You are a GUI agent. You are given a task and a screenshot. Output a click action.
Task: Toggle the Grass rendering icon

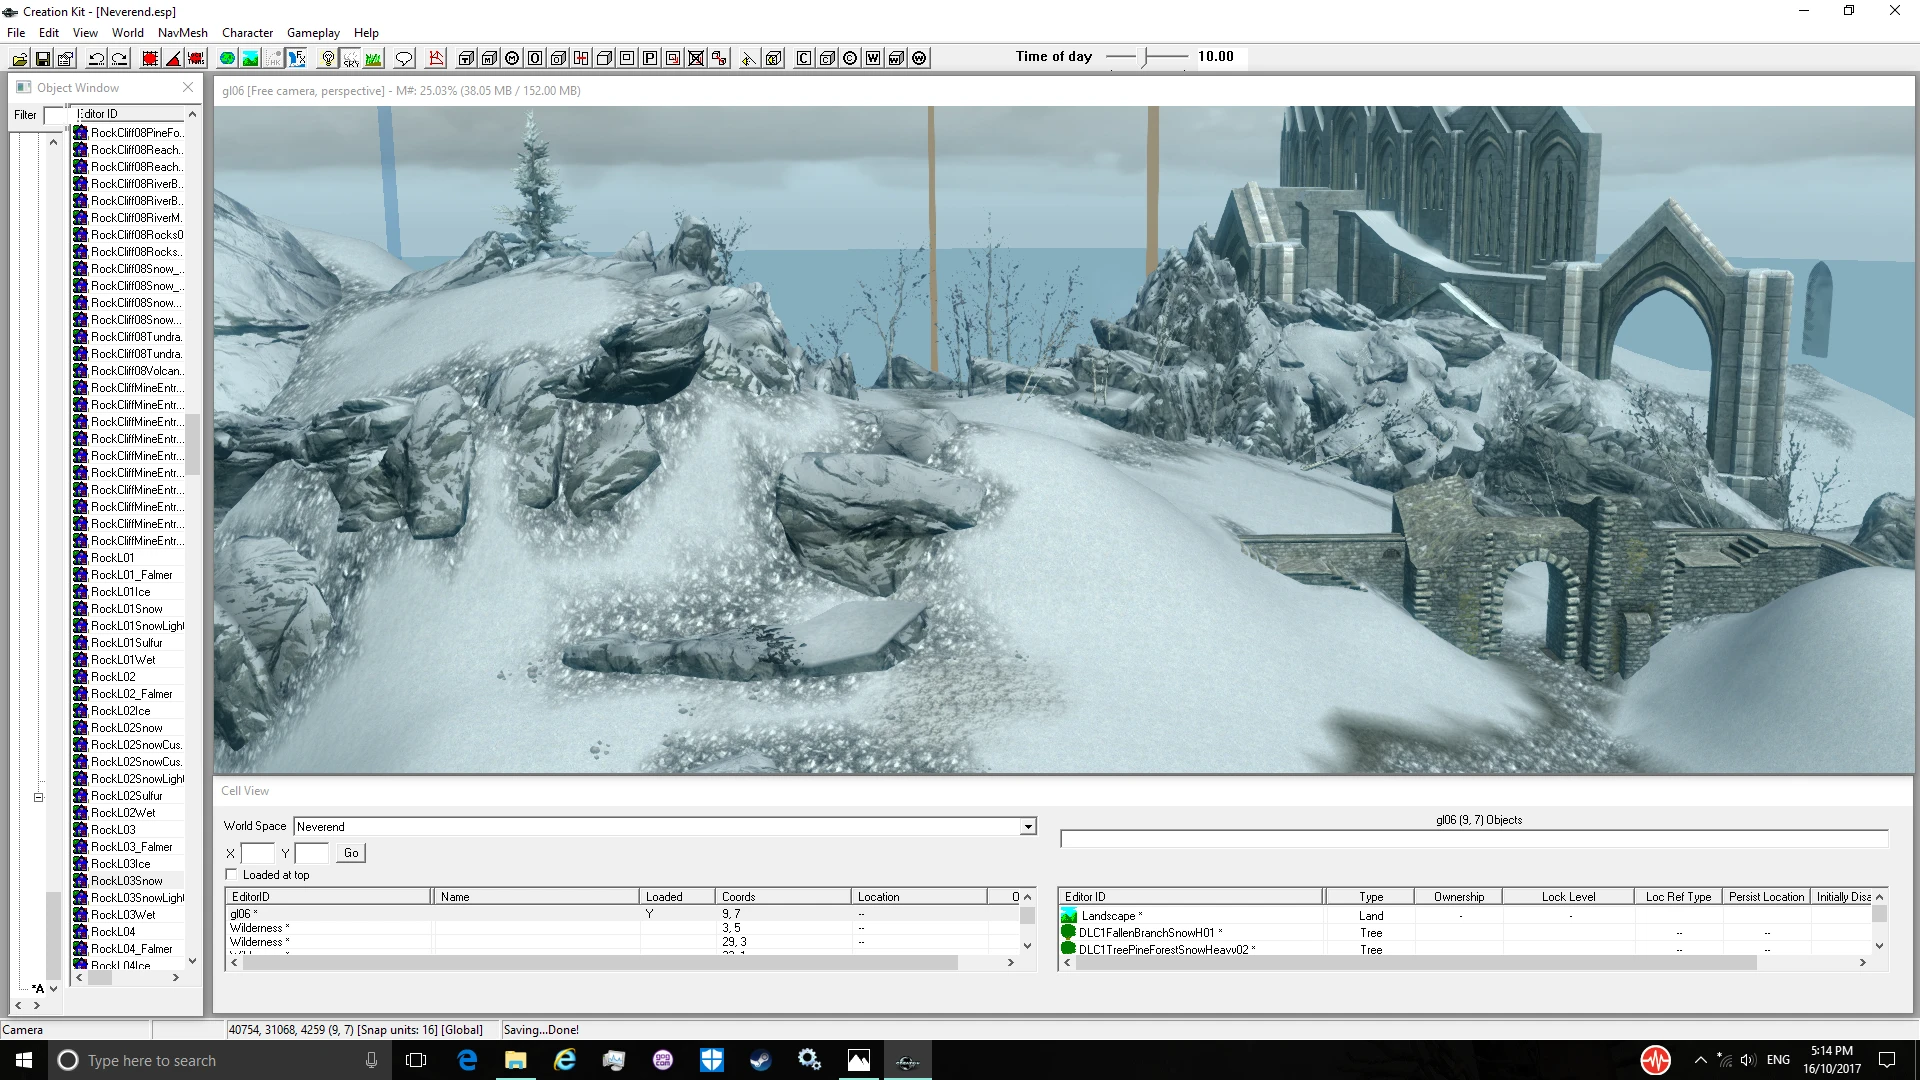point(374,58)
